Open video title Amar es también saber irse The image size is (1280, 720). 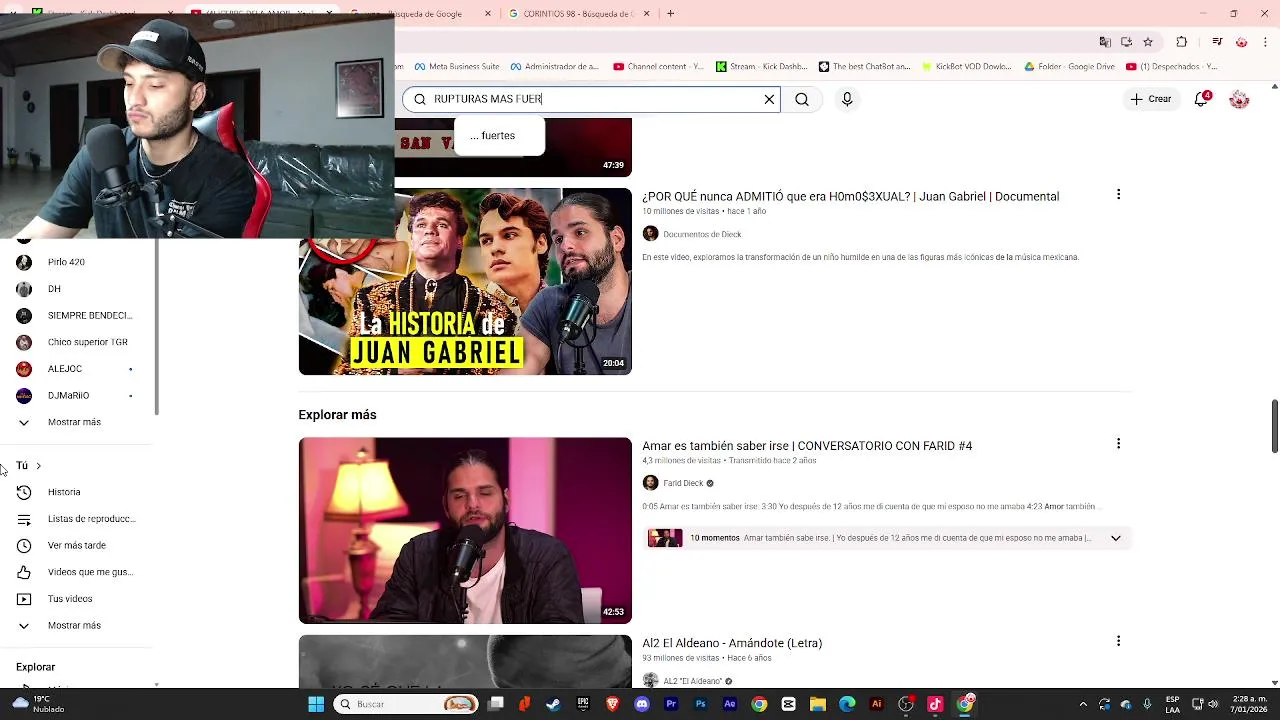click(807, 446)
